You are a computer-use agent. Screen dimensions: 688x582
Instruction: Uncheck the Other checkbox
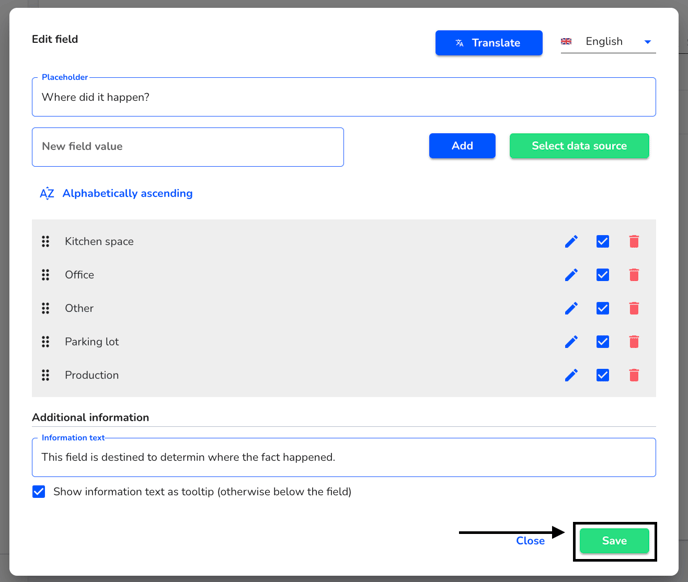click(602, 308)
